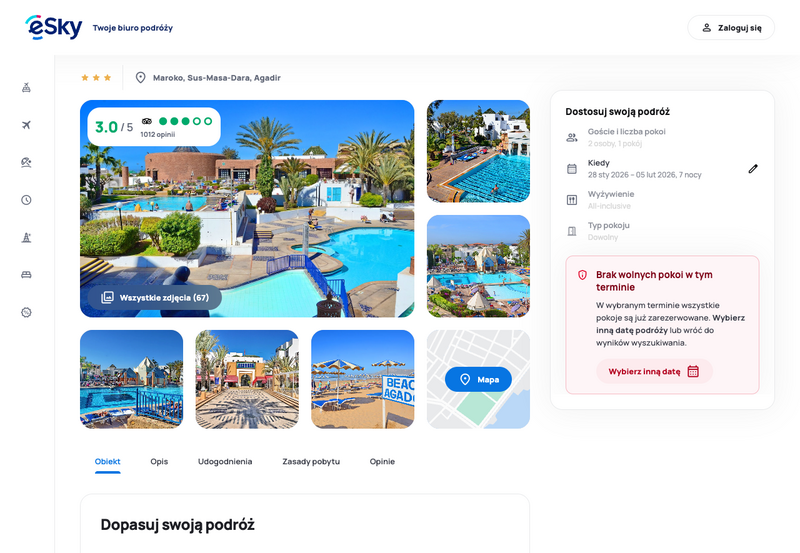
Task: Choose another date via Wybierz inną datę
Action: click(x=654, y=371)
